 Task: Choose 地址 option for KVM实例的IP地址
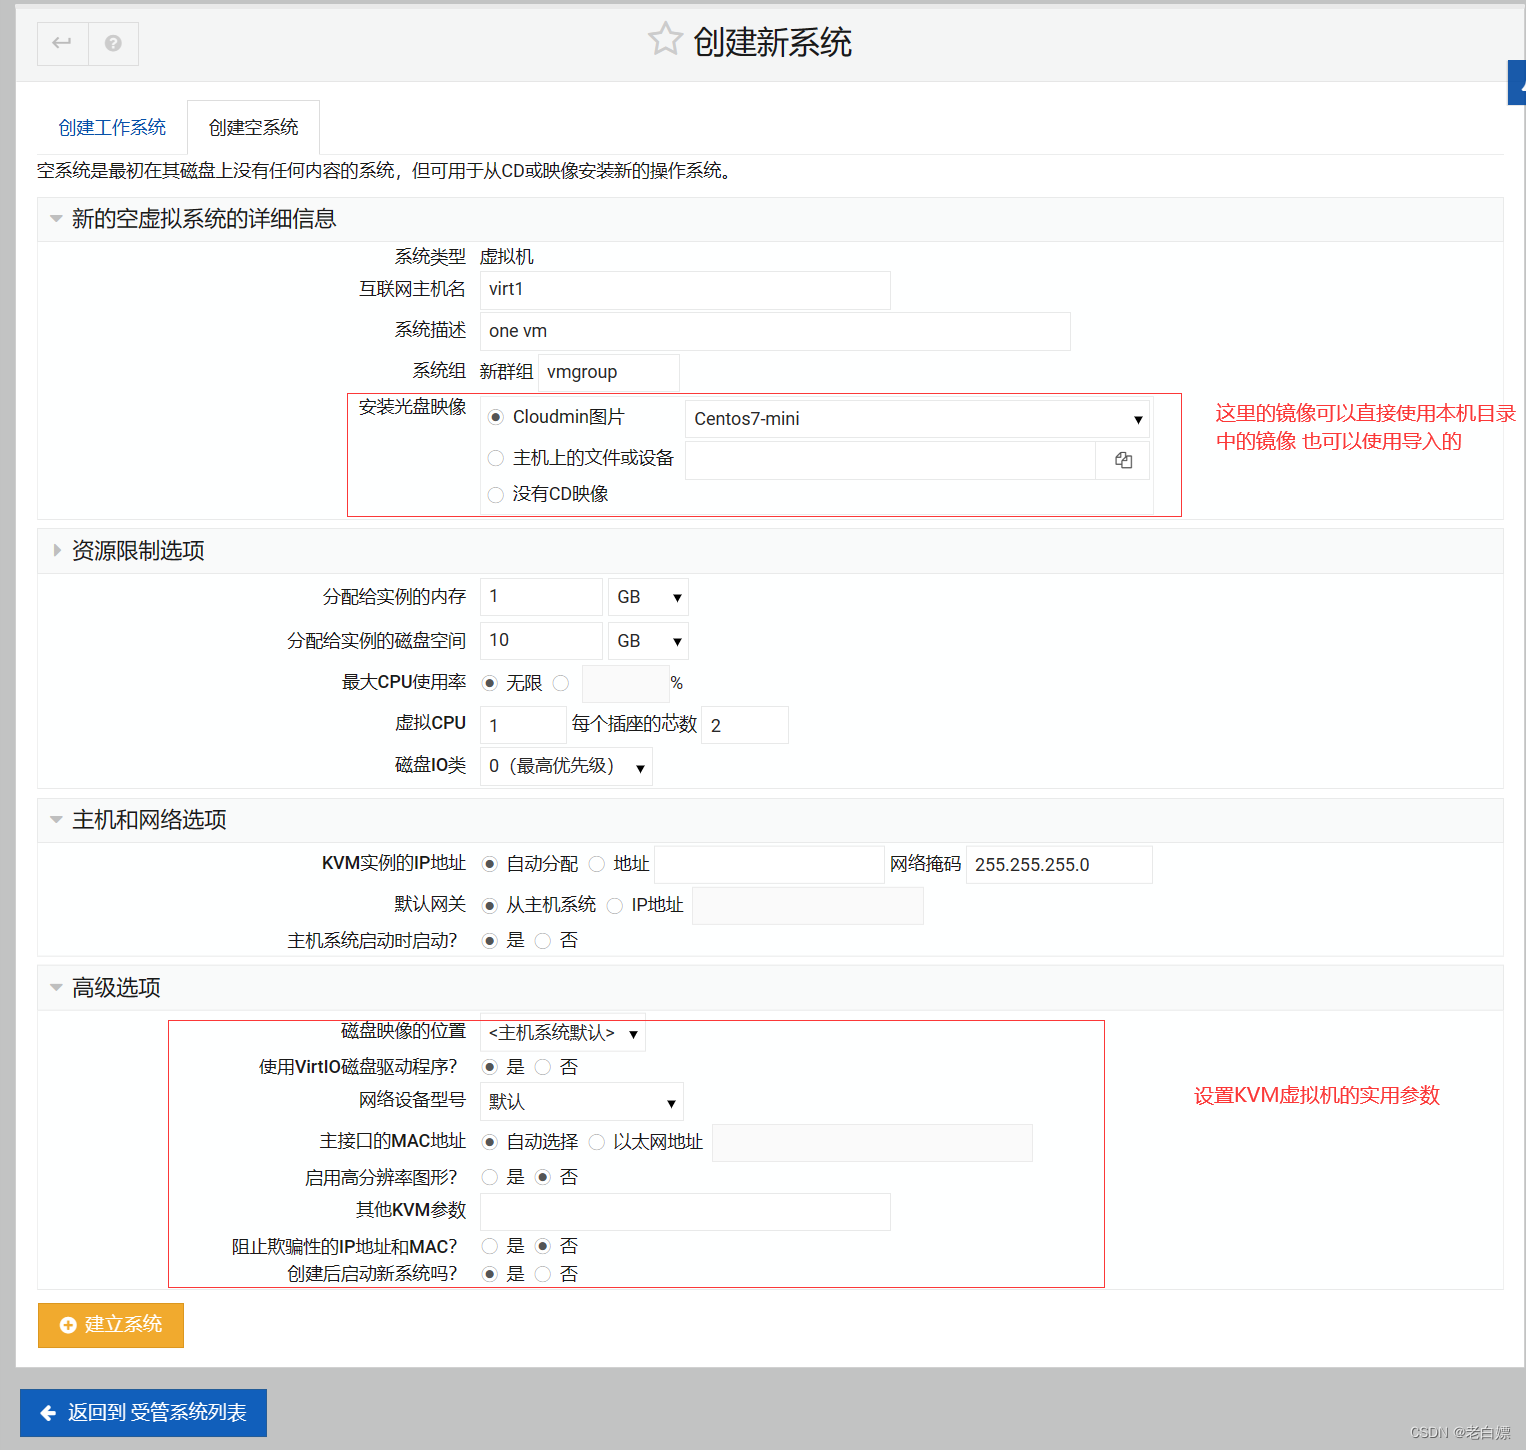pos(597,863)
